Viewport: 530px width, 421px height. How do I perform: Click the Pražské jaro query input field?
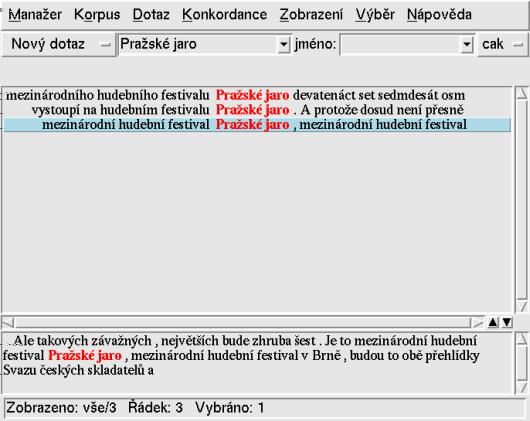click(x=198, y=44)
